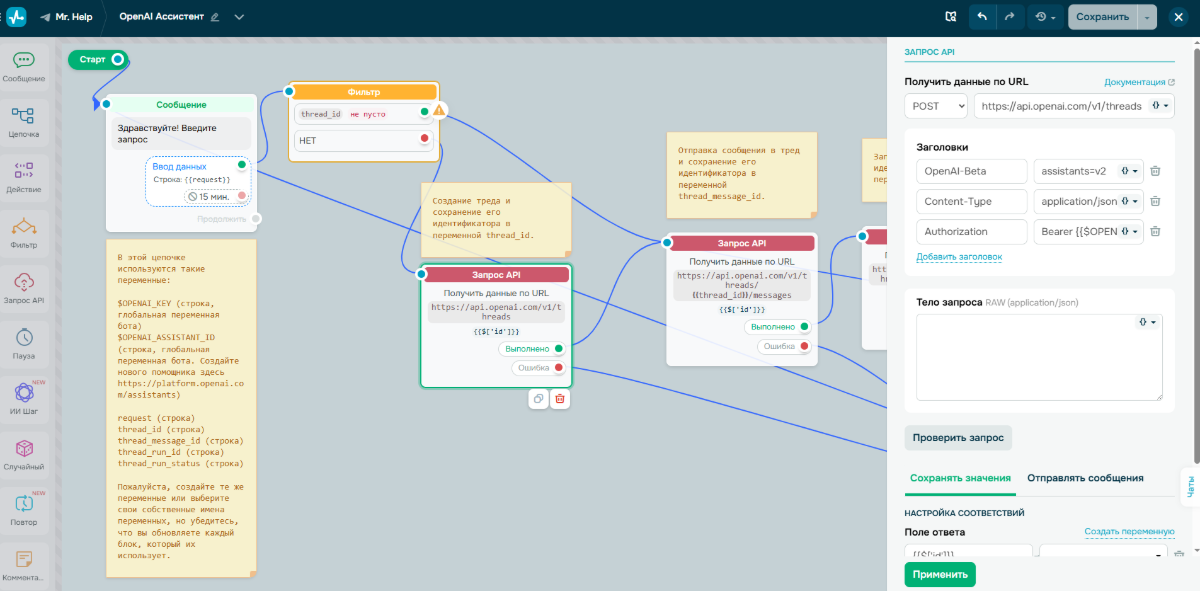
Task: Select the Повтор tool in the sidebar
Action: pyautogui.click(x=24, y=511)
